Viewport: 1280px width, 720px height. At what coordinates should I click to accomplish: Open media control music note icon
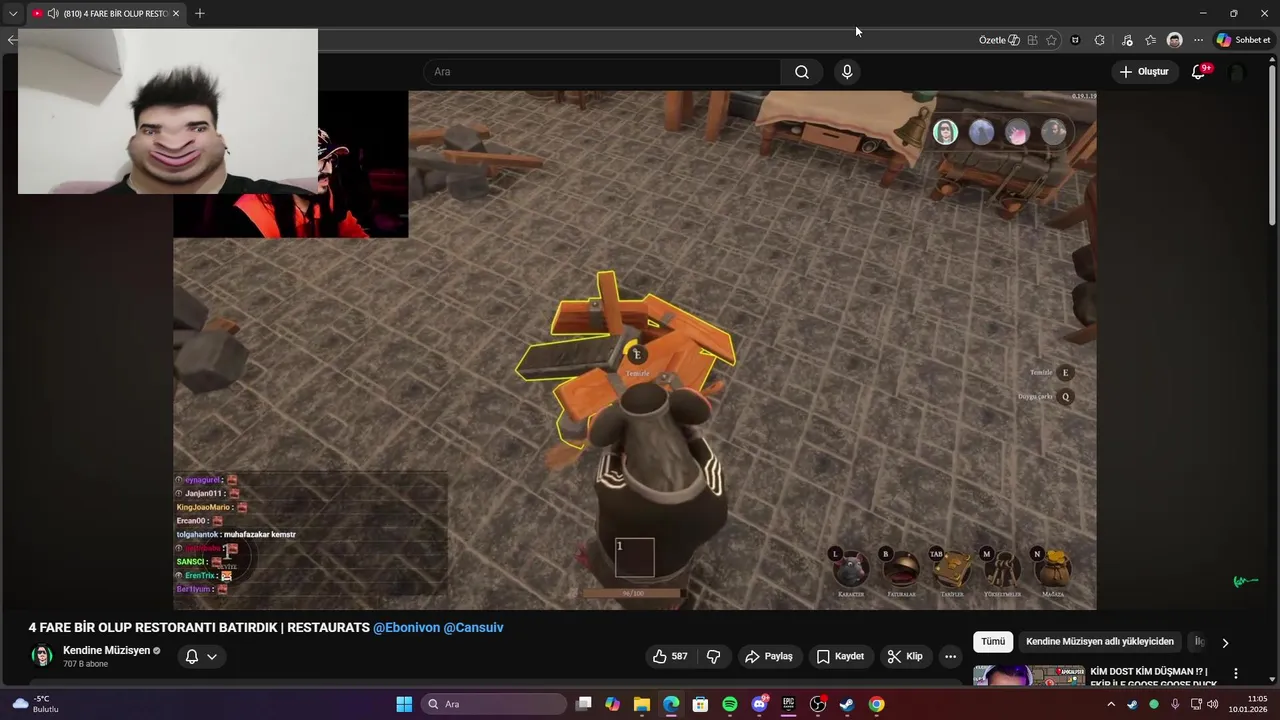pos(1127,40)
